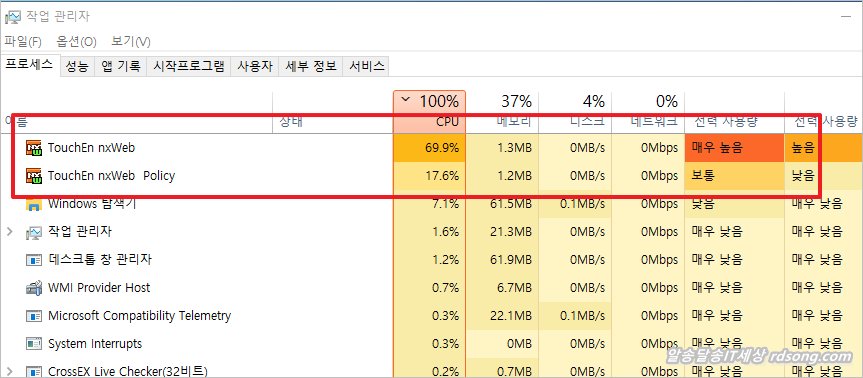Viewport: 863px width, 378px height.
Task: Click the 69.9% CPU value cell
Action: 429,147
